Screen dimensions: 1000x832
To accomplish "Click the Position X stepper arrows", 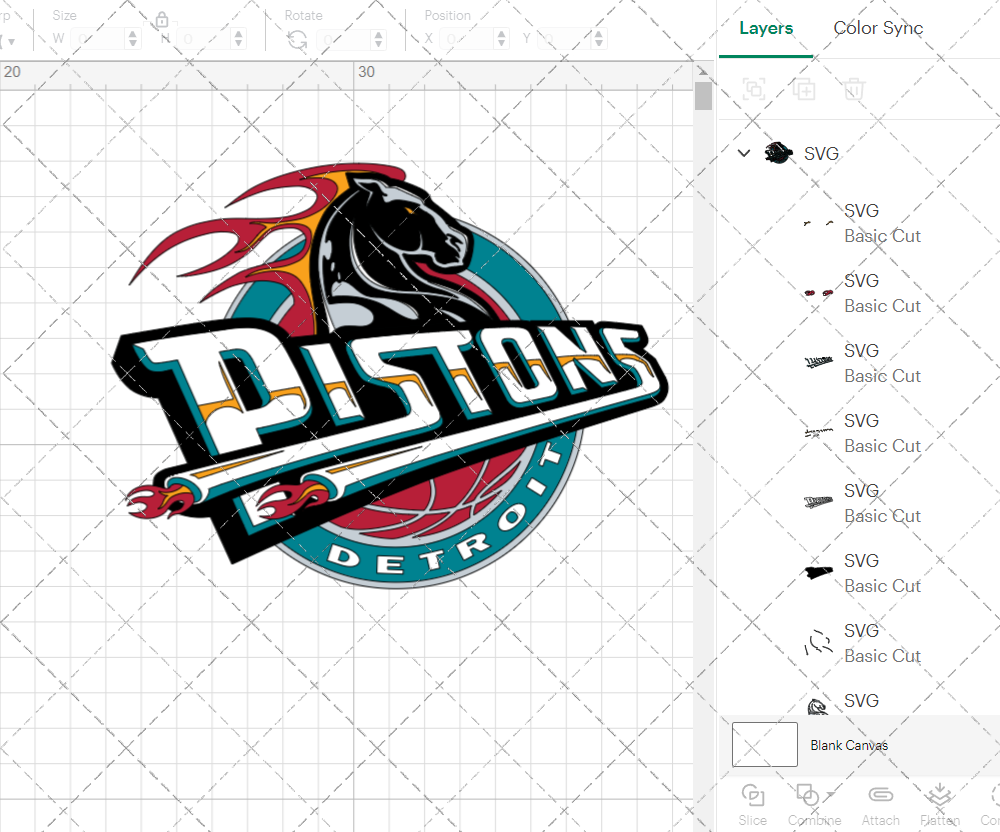I will [502, 40].
